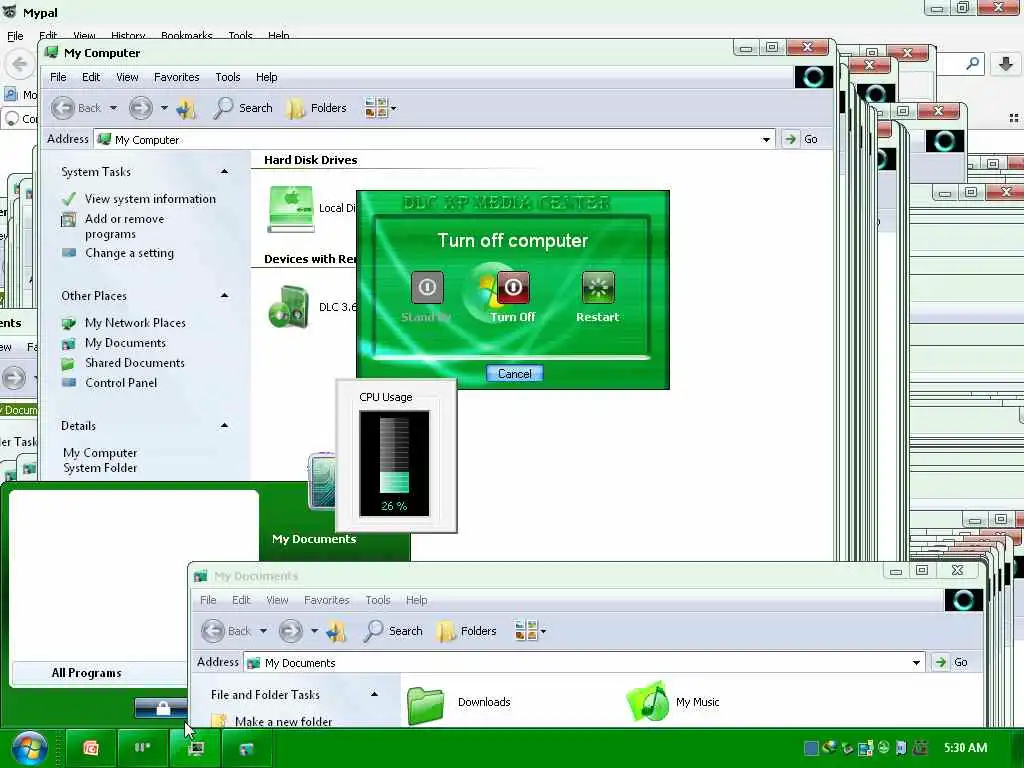Viewport: 1024px width, 768px height.
Task: Click Make a new folder link
Action: pyautogui.click(x=283, y=721)
